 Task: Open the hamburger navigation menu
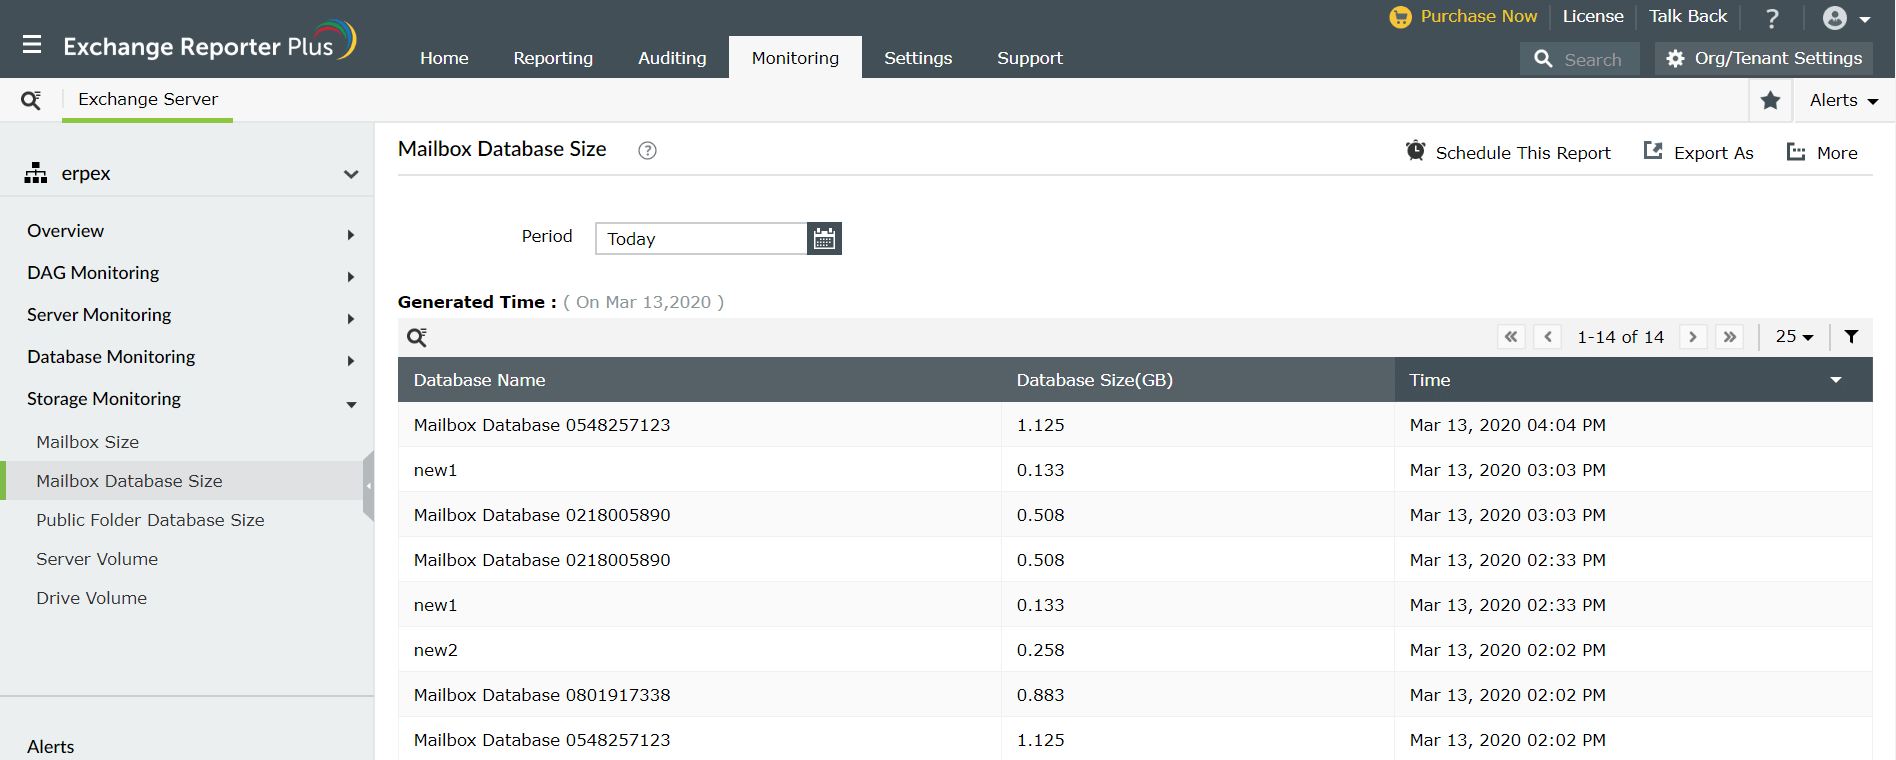[x=32, y=45]
